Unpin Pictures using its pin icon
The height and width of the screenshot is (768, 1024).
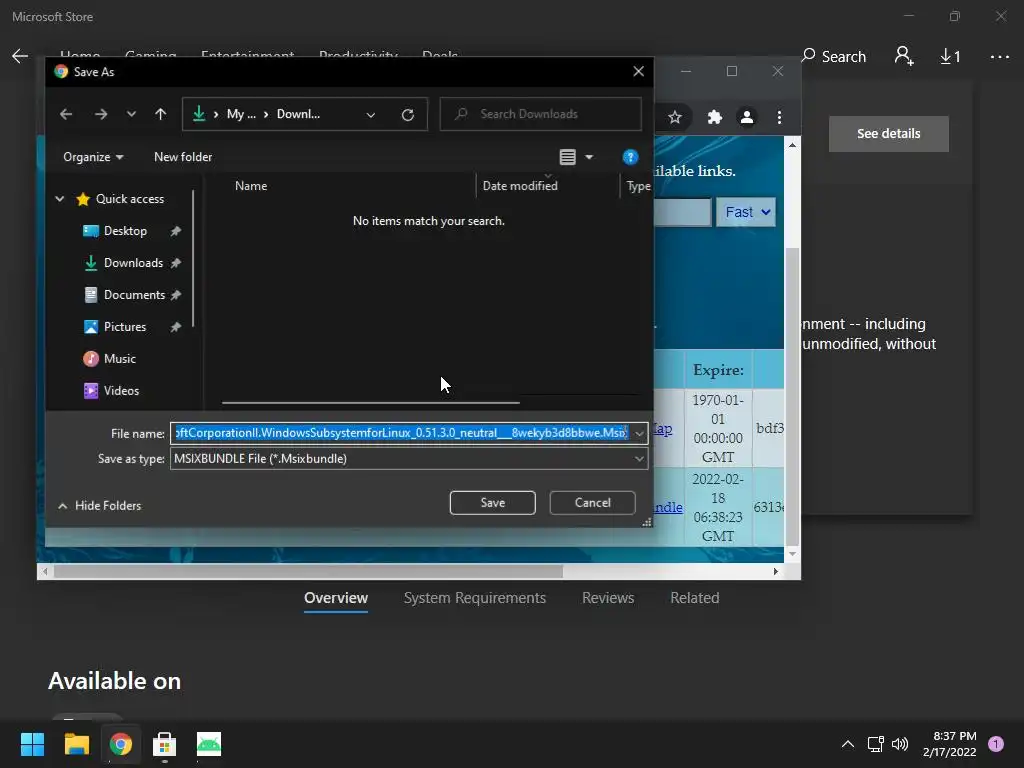[x=176, y=327]
